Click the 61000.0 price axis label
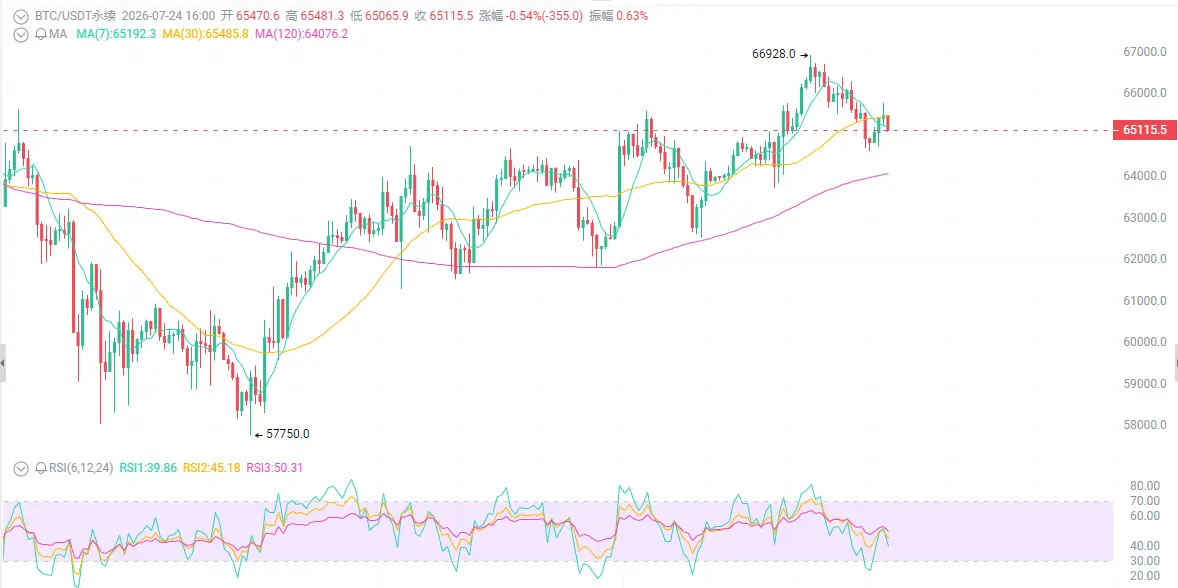This screenshot has width=1178, height=588. click(1145, 300)
